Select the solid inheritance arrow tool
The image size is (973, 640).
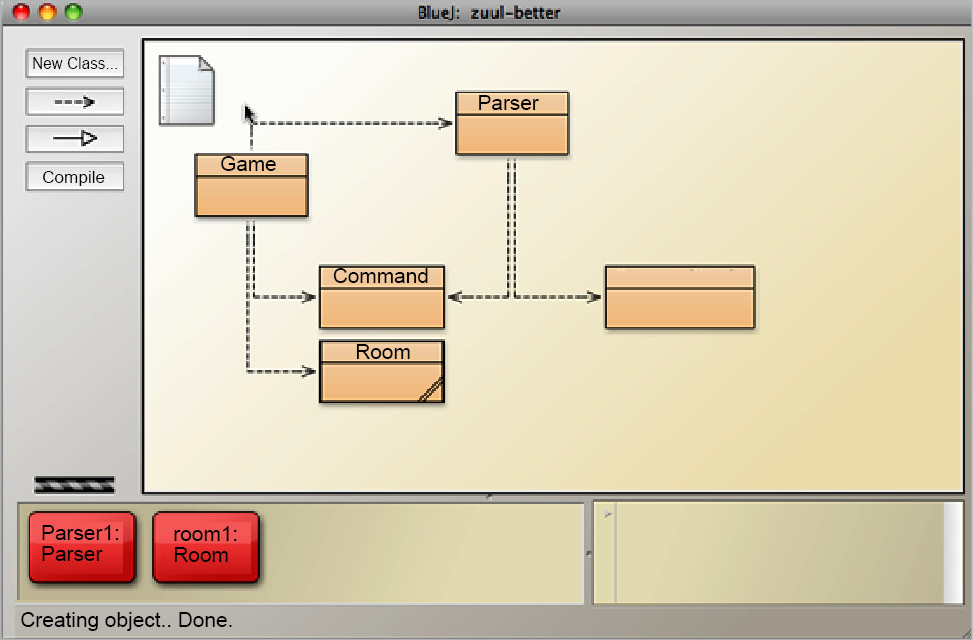(x=74, y=139)
